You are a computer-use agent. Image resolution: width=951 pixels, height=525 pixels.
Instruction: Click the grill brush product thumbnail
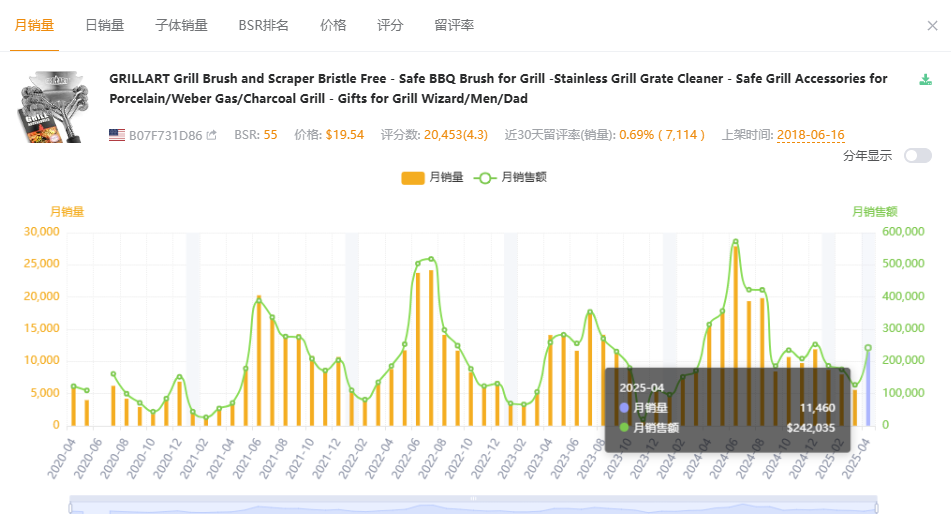(x=54, y=107)
